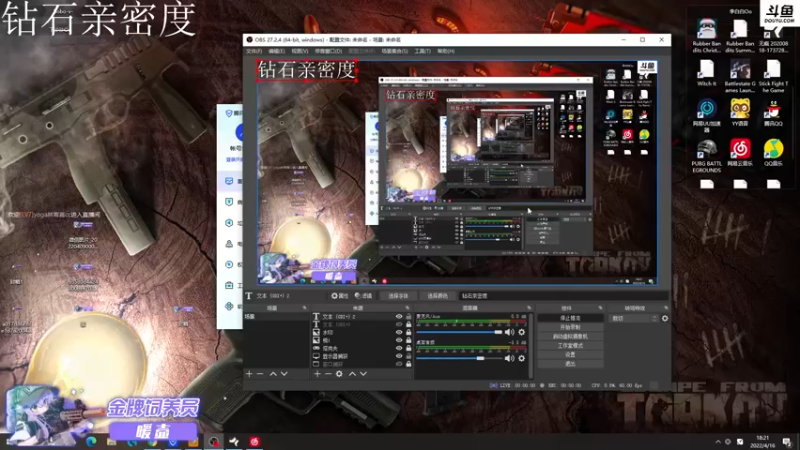This screenshot has height=450, width=800.
Task: Remove selected scene with minus icon
Action: pos(260,374)
